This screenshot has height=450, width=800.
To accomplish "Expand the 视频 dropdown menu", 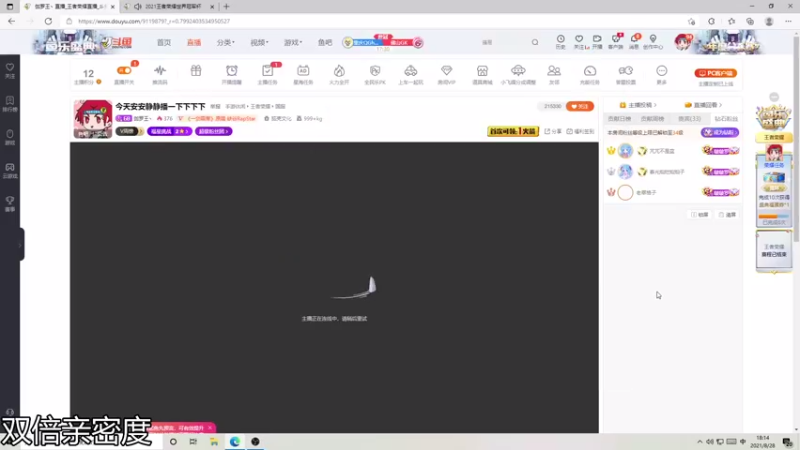I will coord(259,42).
